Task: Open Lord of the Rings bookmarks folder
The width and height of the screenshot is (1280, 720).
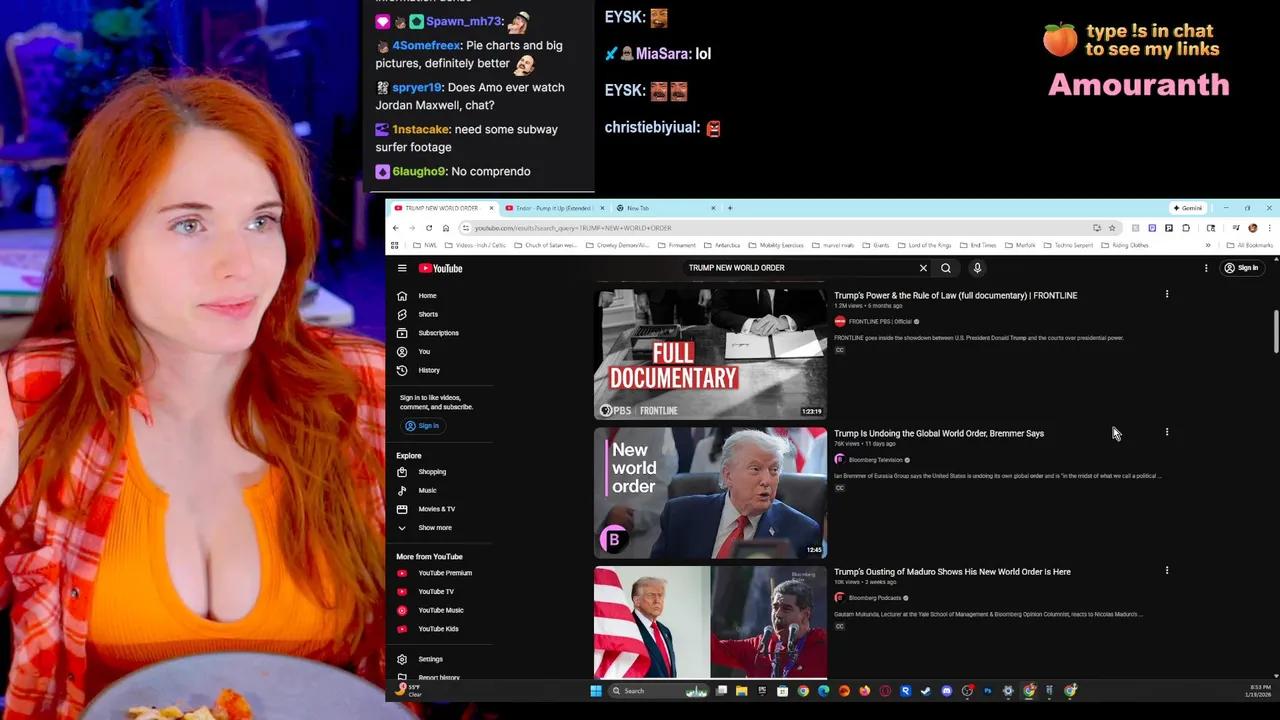Action: 924,245
